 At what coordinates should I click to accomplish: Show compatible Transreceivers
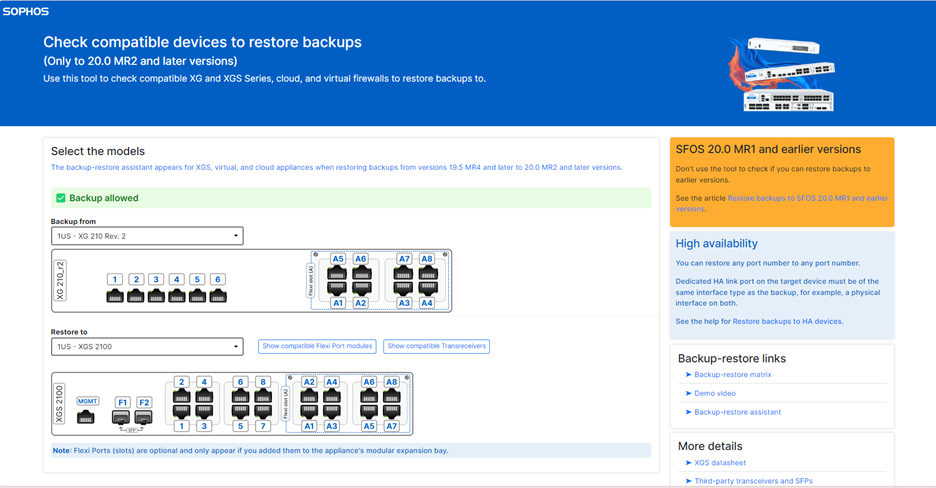click(436, 346)
